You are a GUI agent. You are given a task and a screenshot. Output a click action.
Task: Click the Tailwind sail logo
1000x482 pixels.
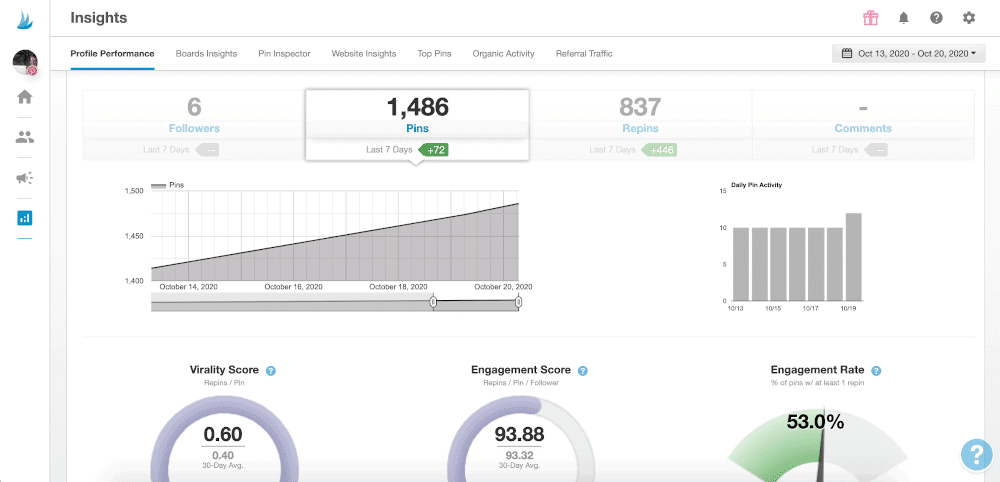[26, 18]
